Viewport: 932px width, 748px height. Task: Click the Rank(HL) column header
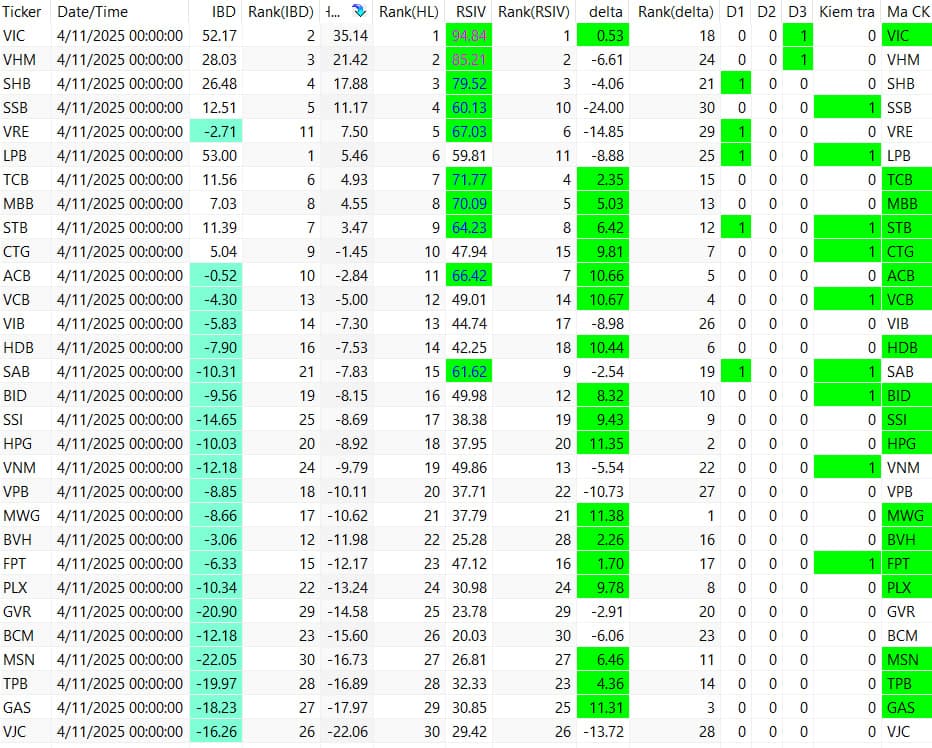tap(408, 11)
